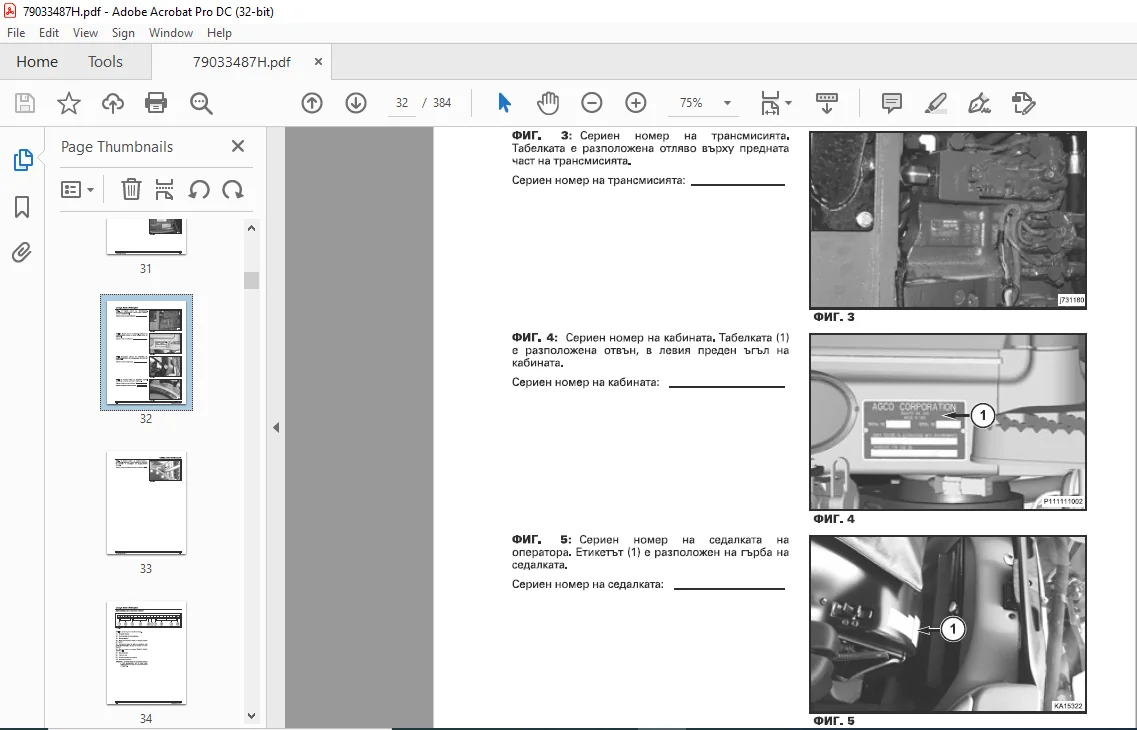
Task: Delete the selected page with the trash icon
Action: (x=131, y=190)
